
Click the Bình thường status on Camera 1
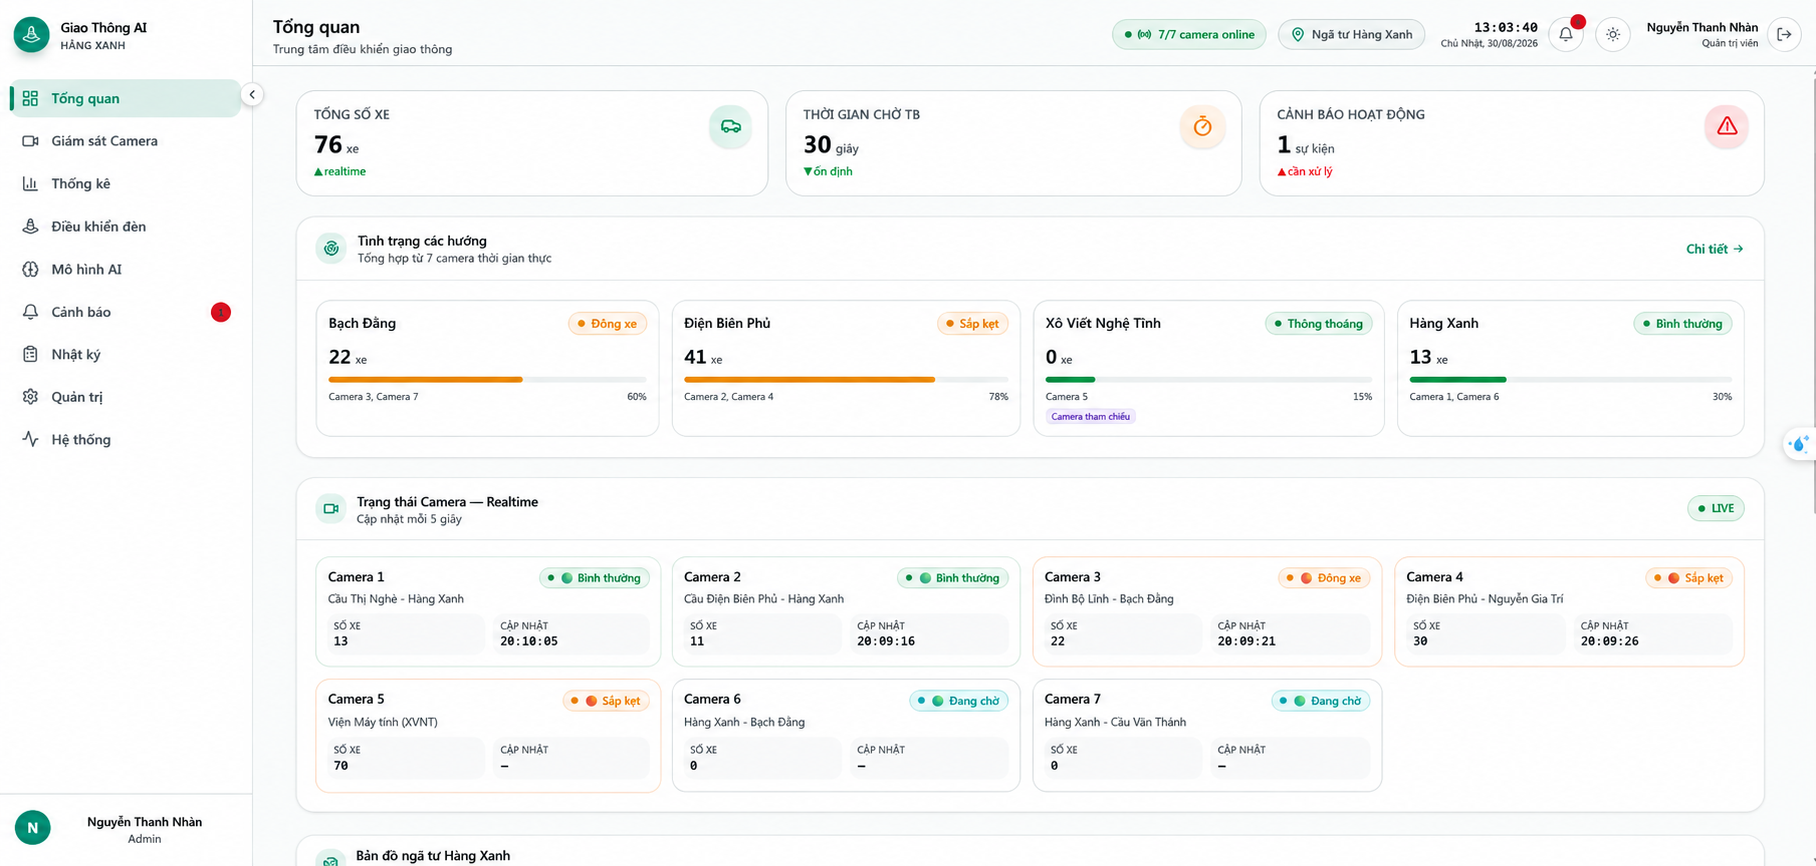click(x=594, y=578)
